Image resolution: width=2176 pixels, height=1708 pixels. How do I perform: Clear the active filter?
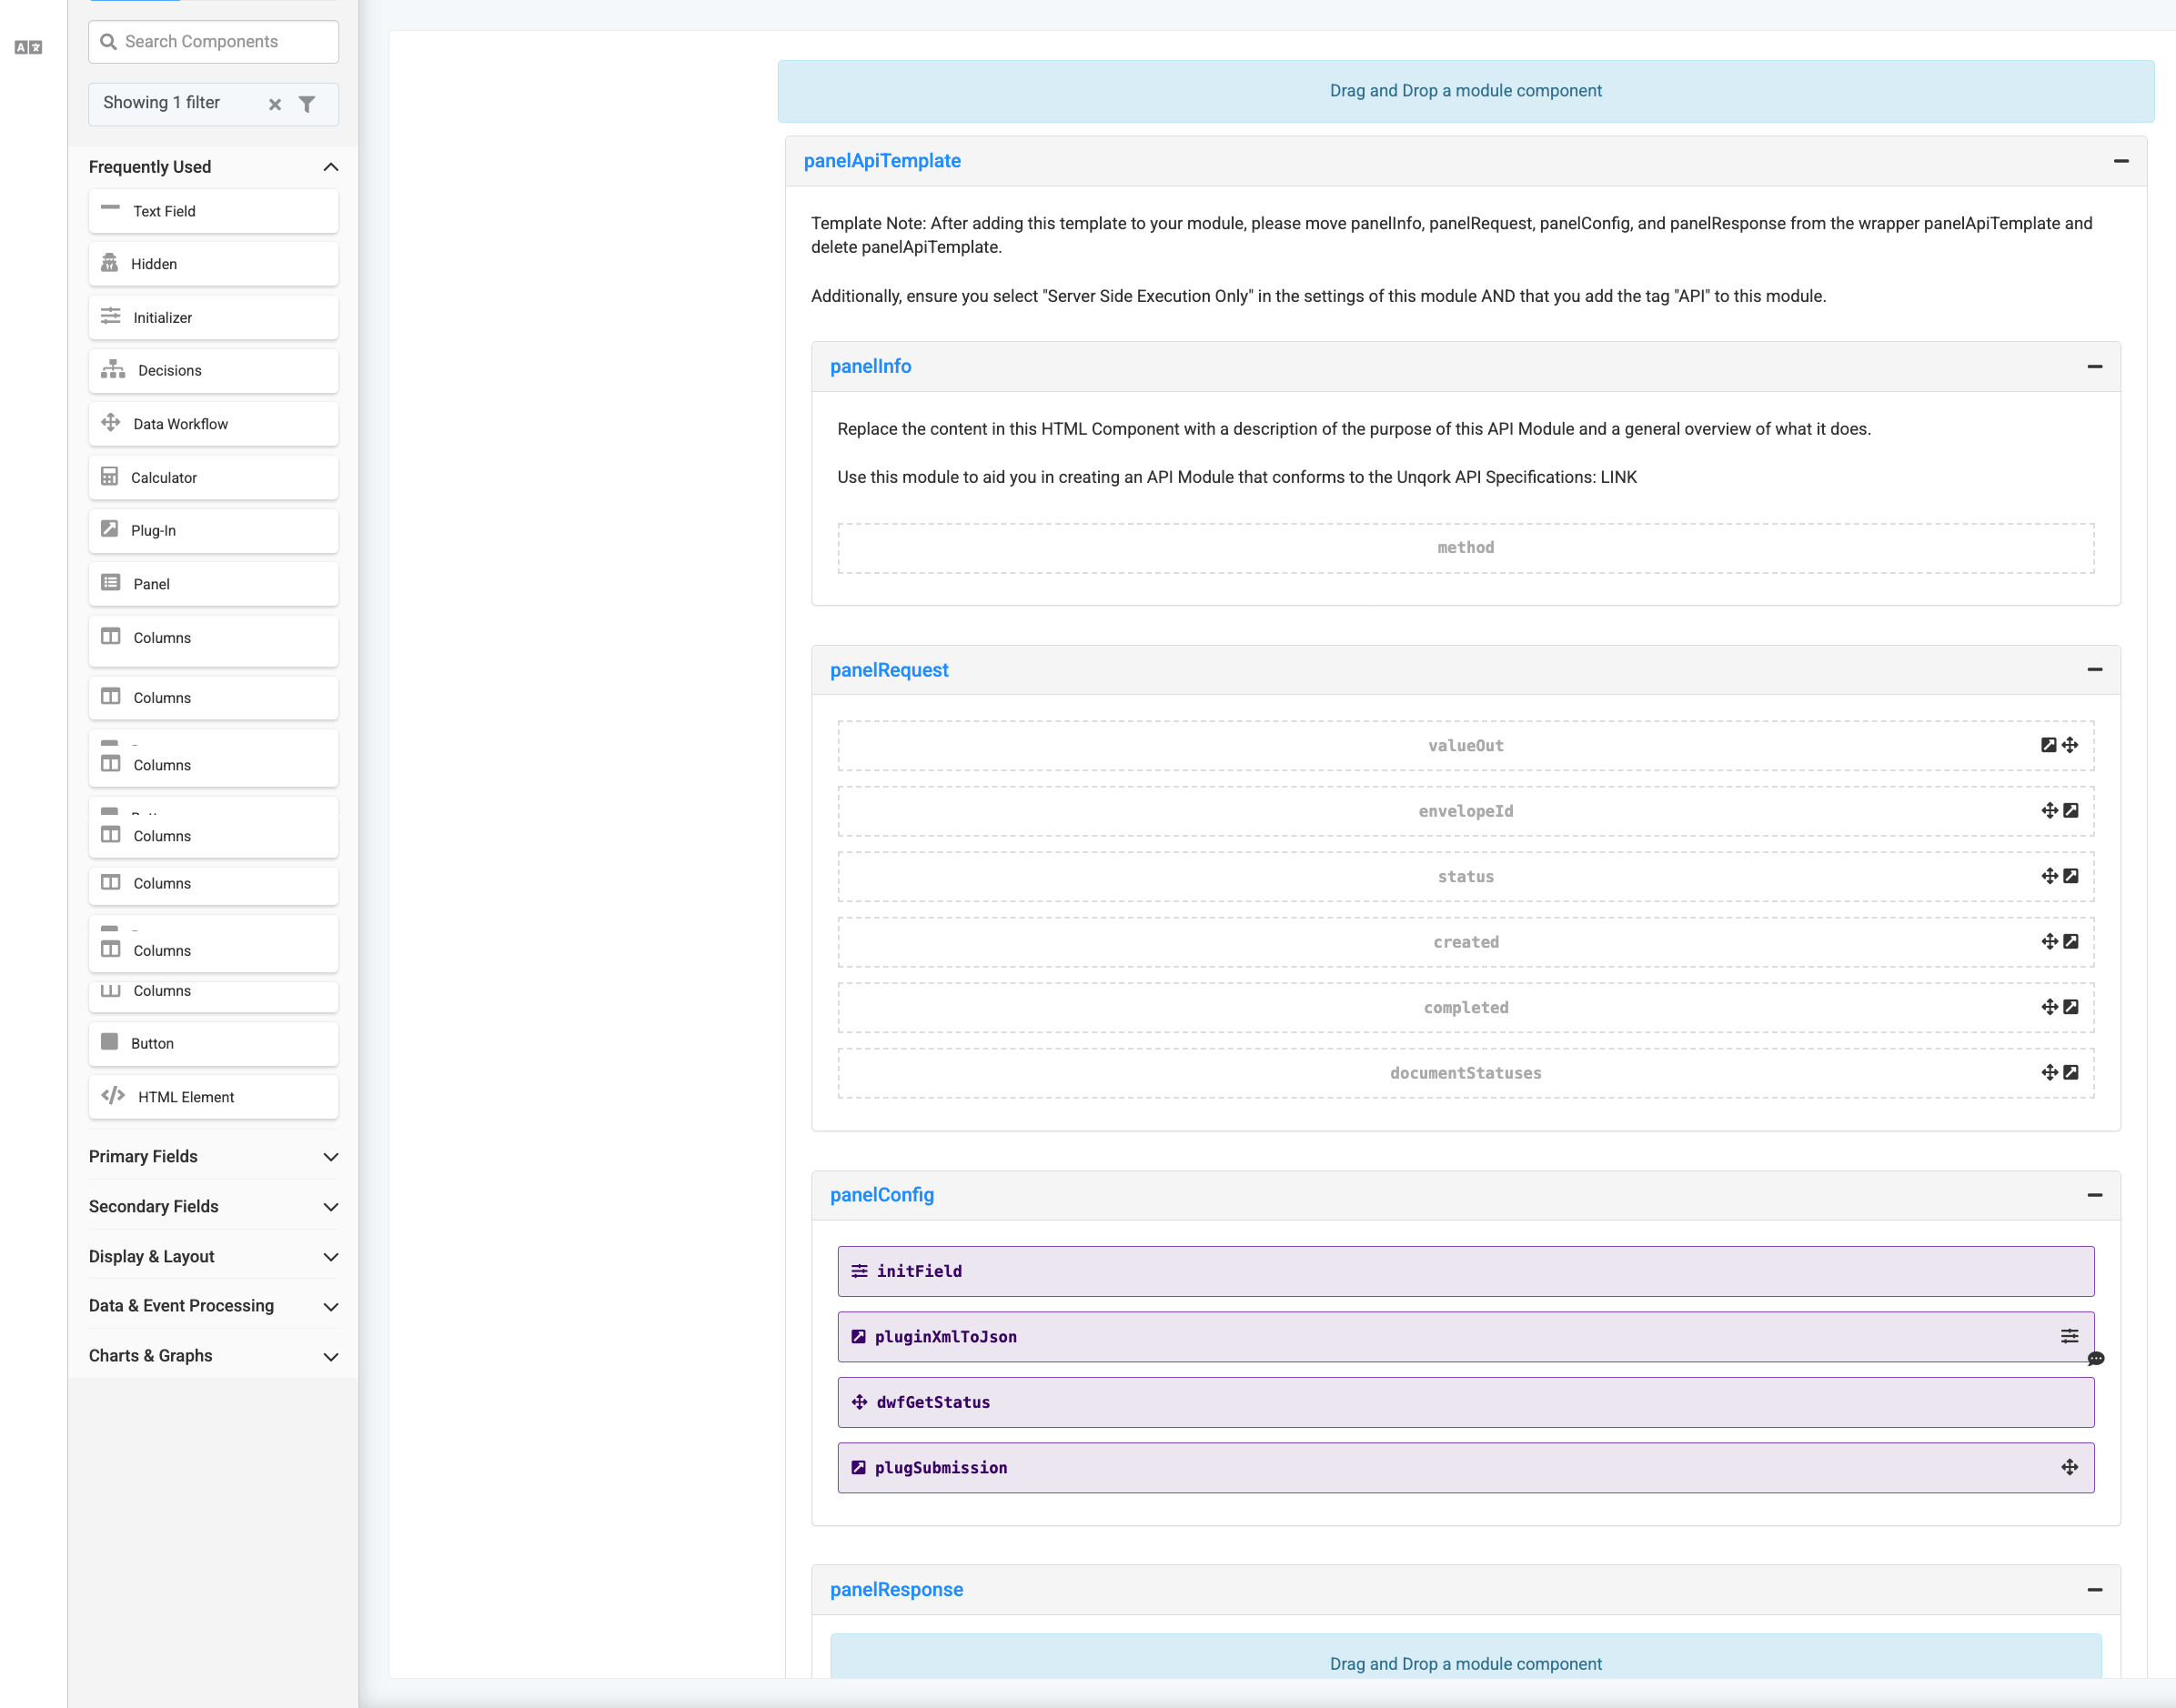276,103
